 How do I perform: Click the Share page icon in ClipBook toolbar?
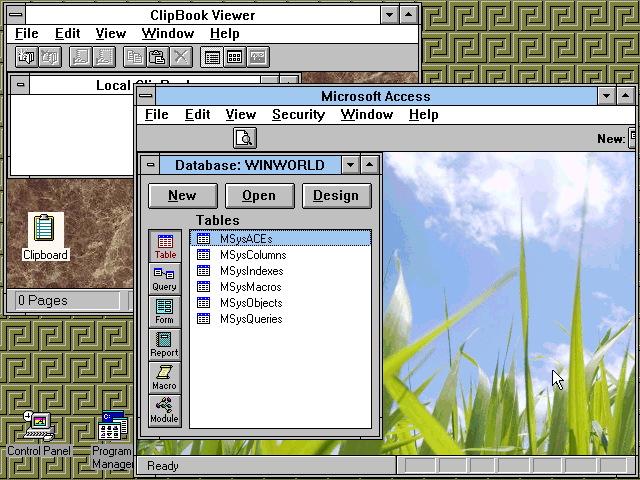80,57
